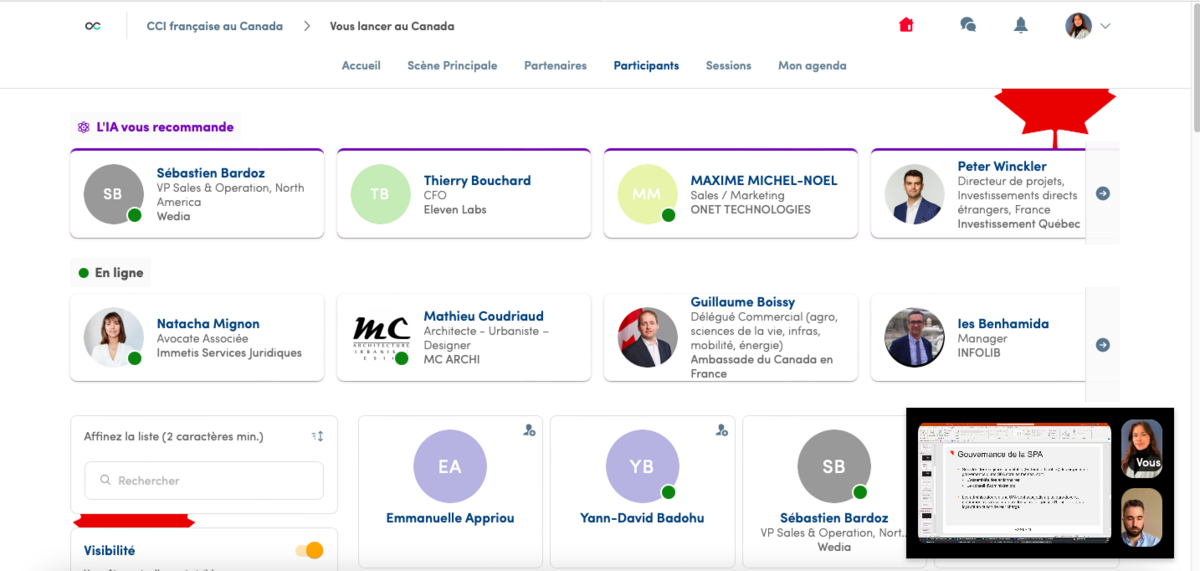
Task: Click add-contact icon on Emmanuelle Appriou card
Action: pos(529,431)
